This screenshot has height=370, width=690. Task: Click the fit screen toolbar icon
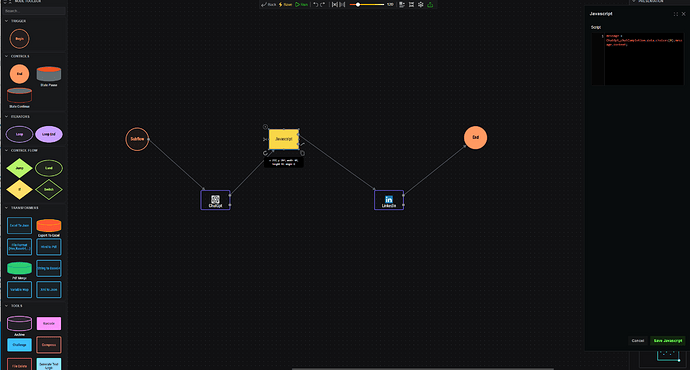(x=411, y=4)
